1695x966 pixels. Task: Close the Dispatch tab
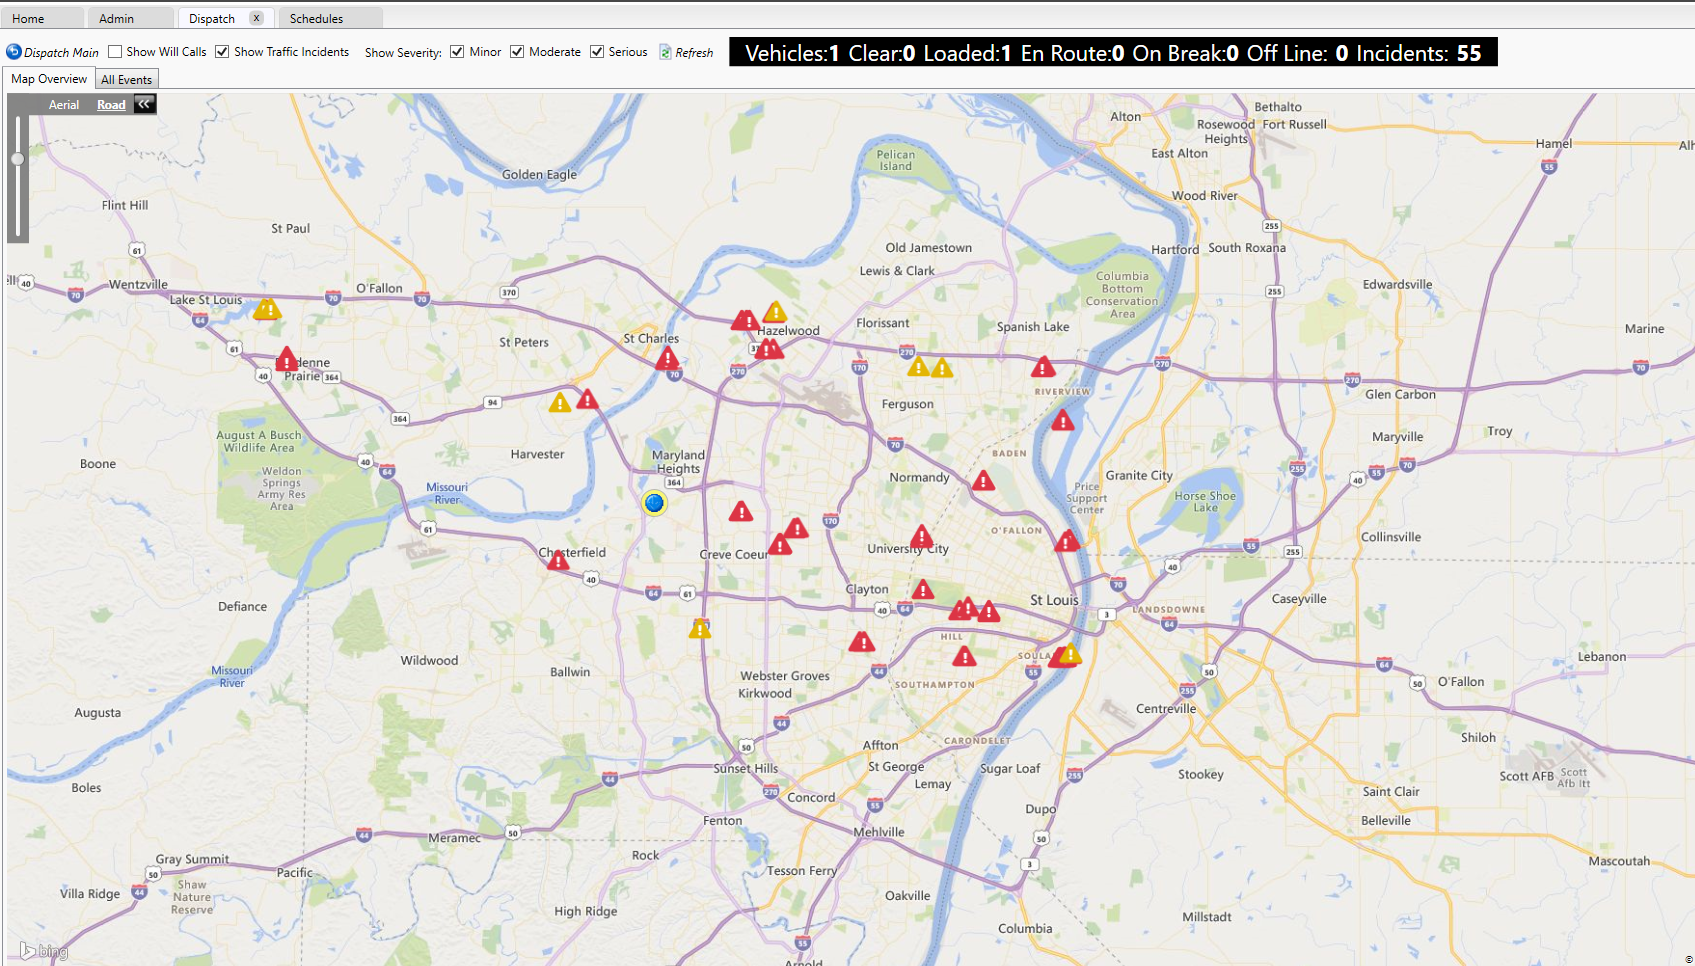pos(257,17)
